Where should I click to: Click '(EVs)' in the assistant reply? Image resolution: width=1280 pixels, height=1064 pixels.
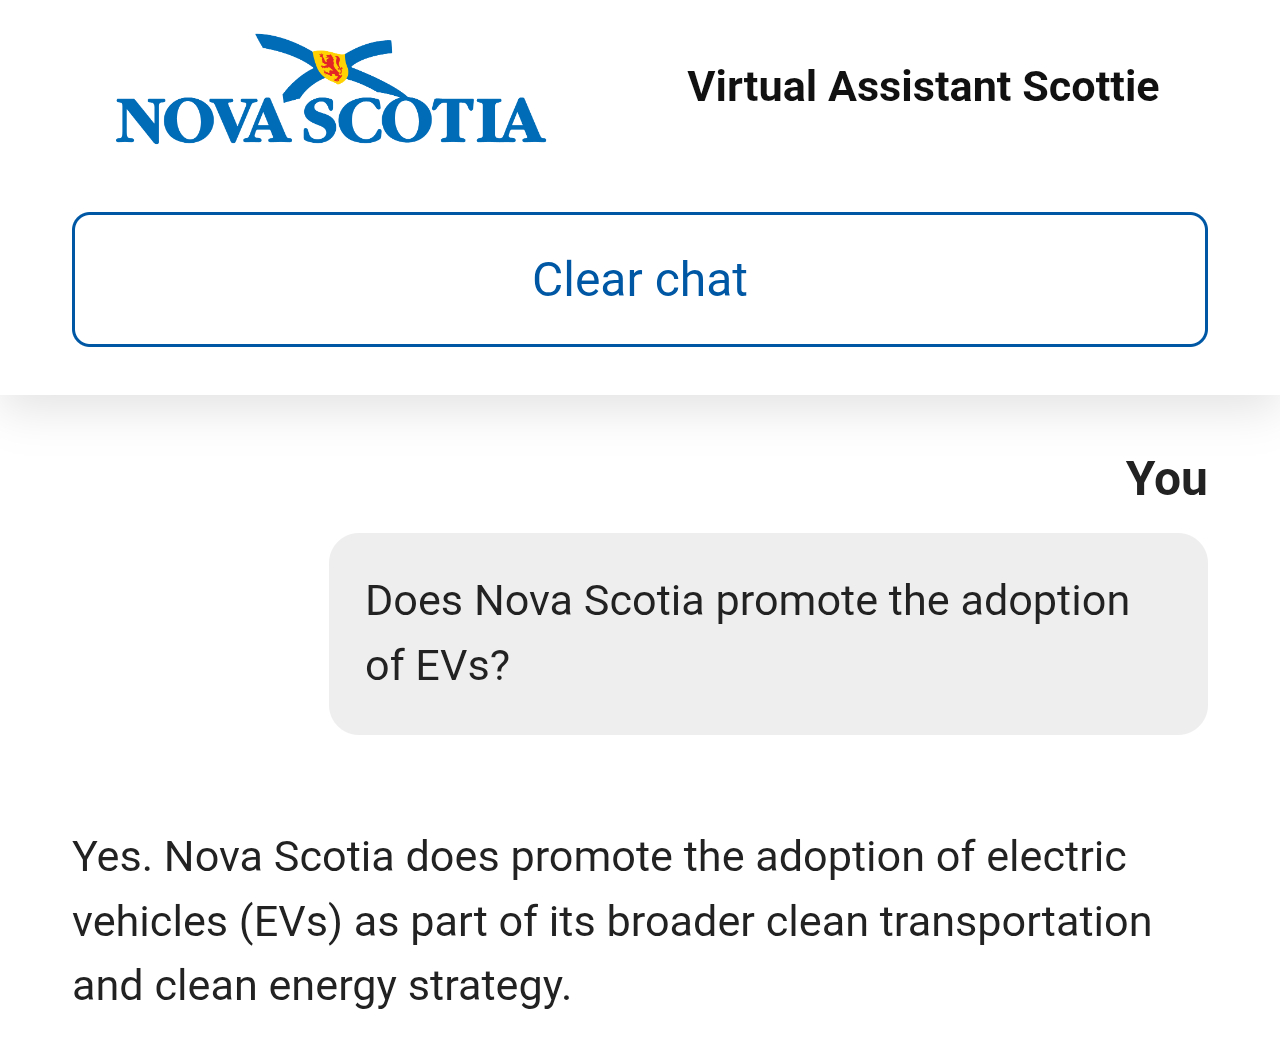tap(291, 922)
